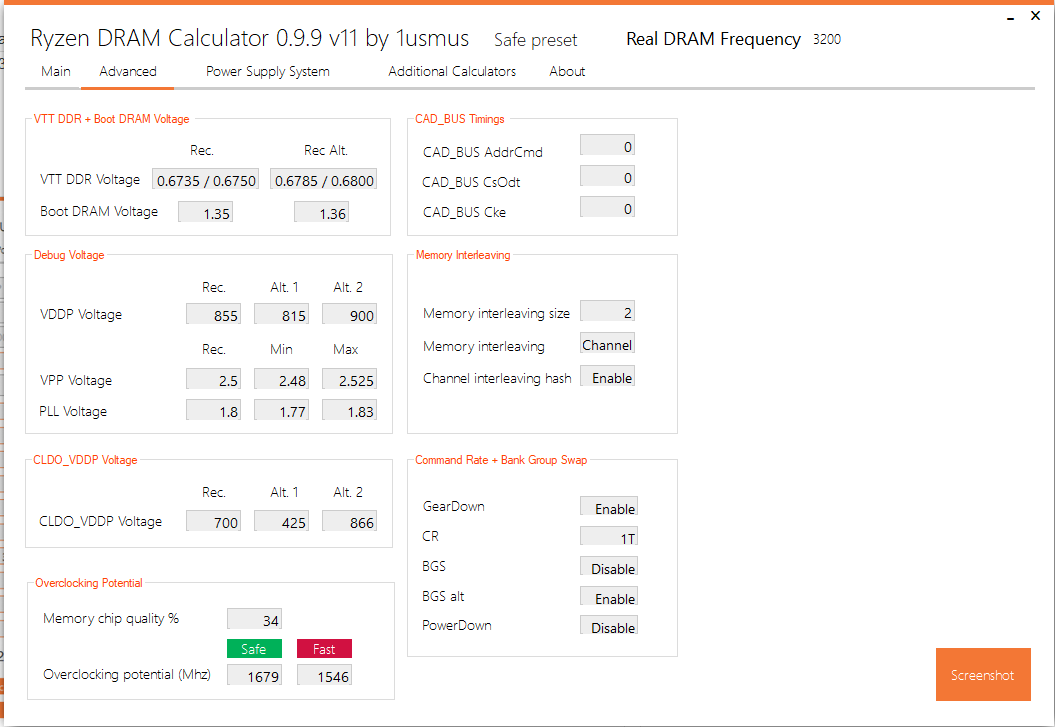Go to the Additional Calculators tab

[452, 71]
